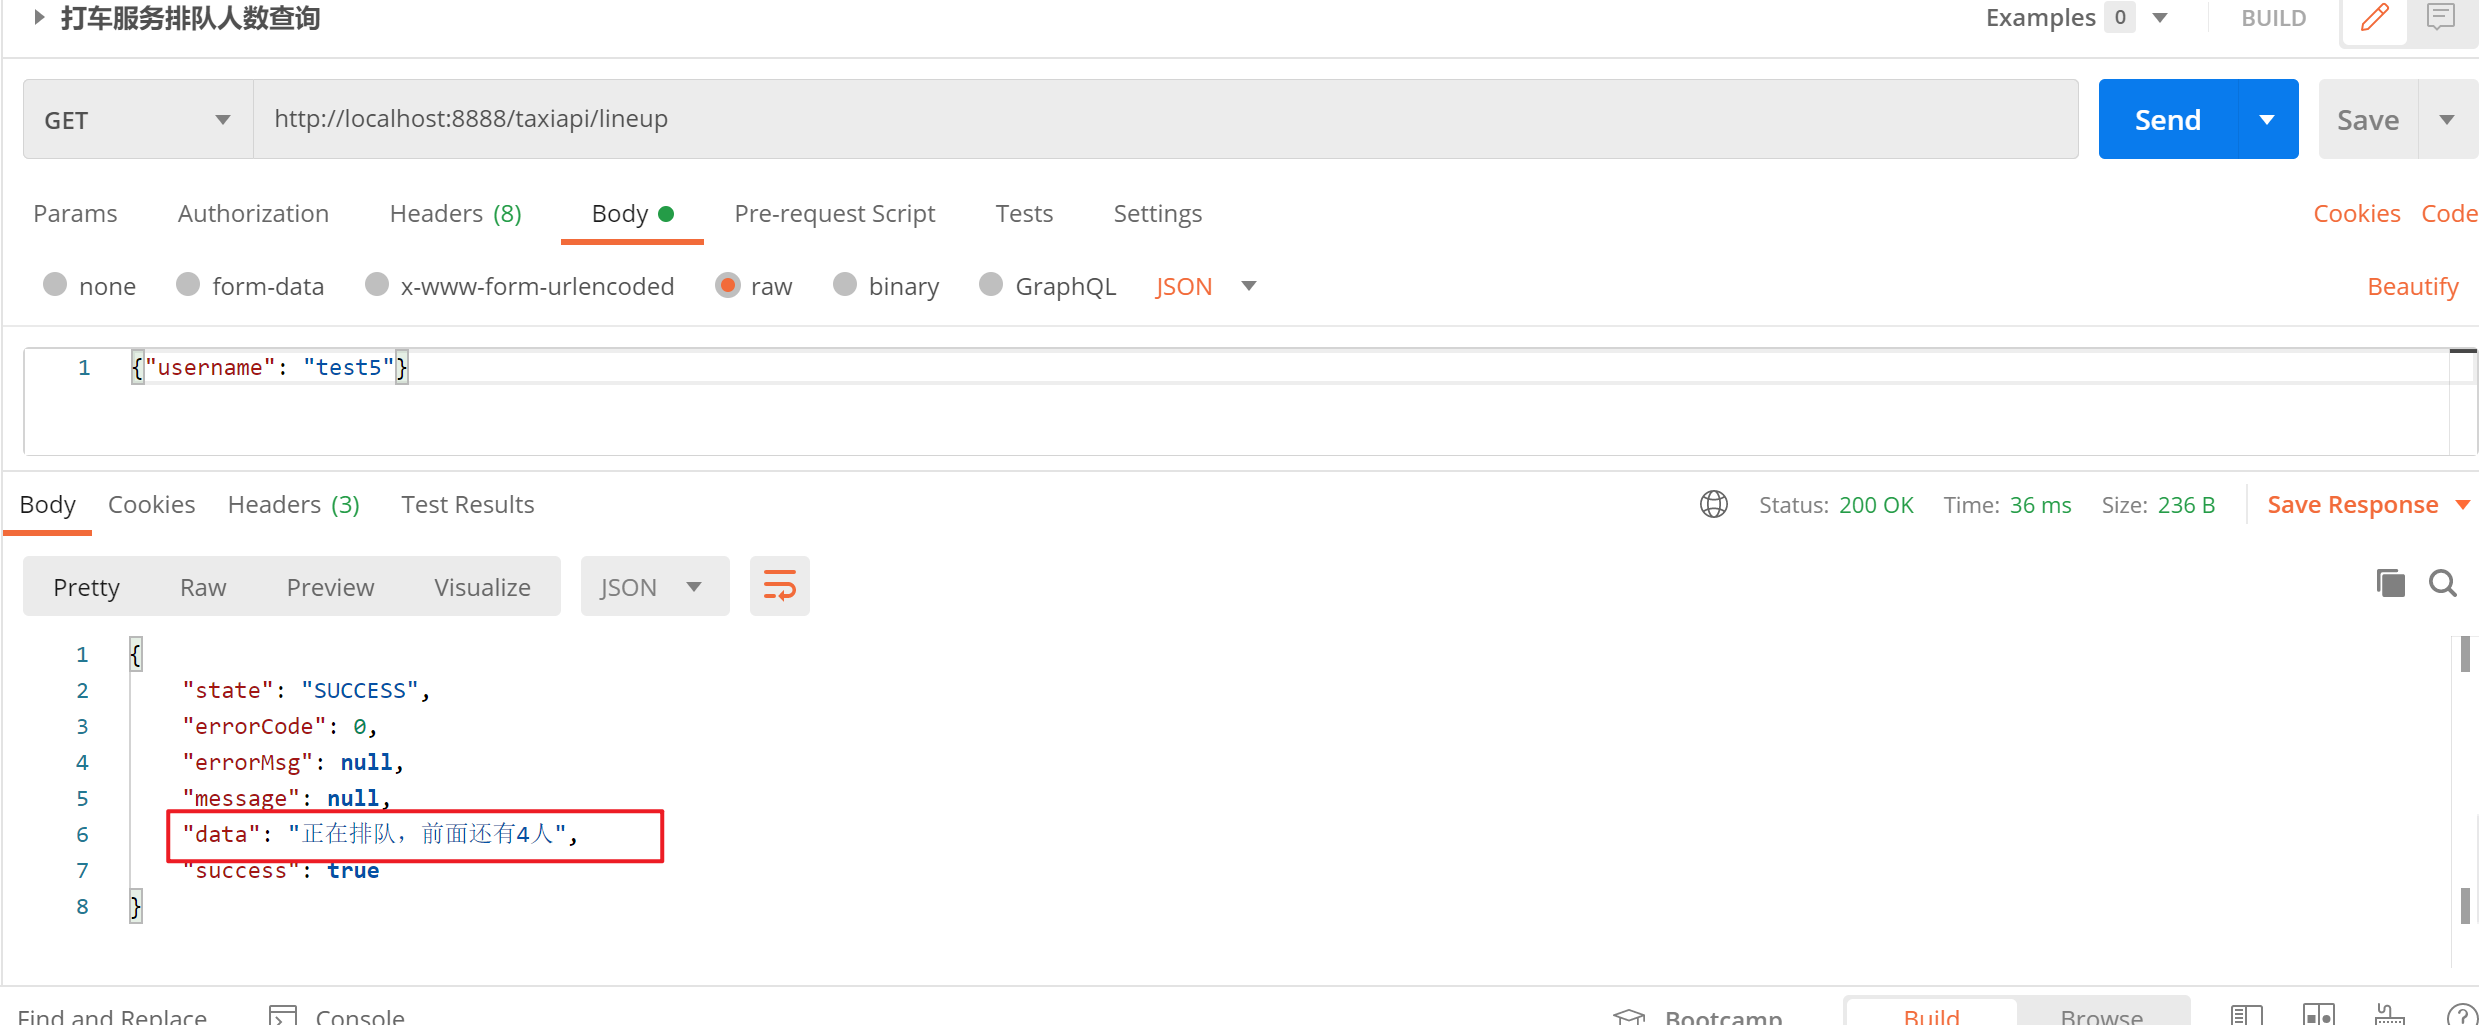Open the request Headers (8) tab
2479x1025 pixels.
click(x=455, y=213)
